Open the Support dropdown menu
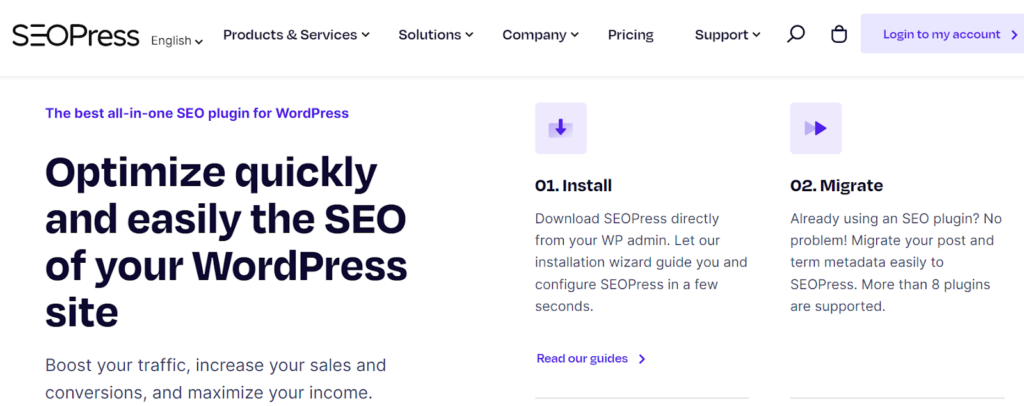Screen dimensions: 1024x406 click(727, 35)
